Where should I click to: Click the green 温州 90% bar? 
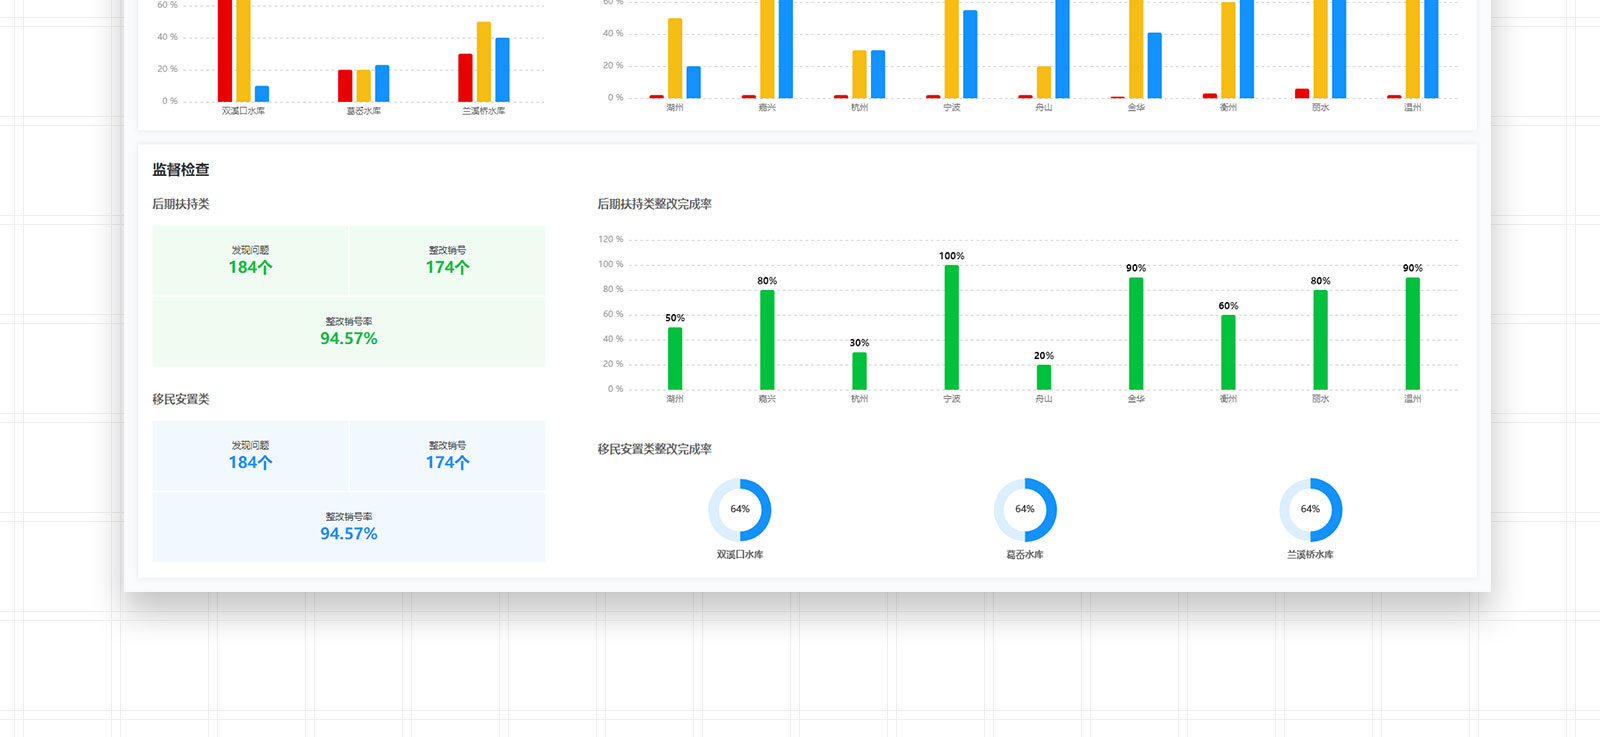(x=1412, y=333)
